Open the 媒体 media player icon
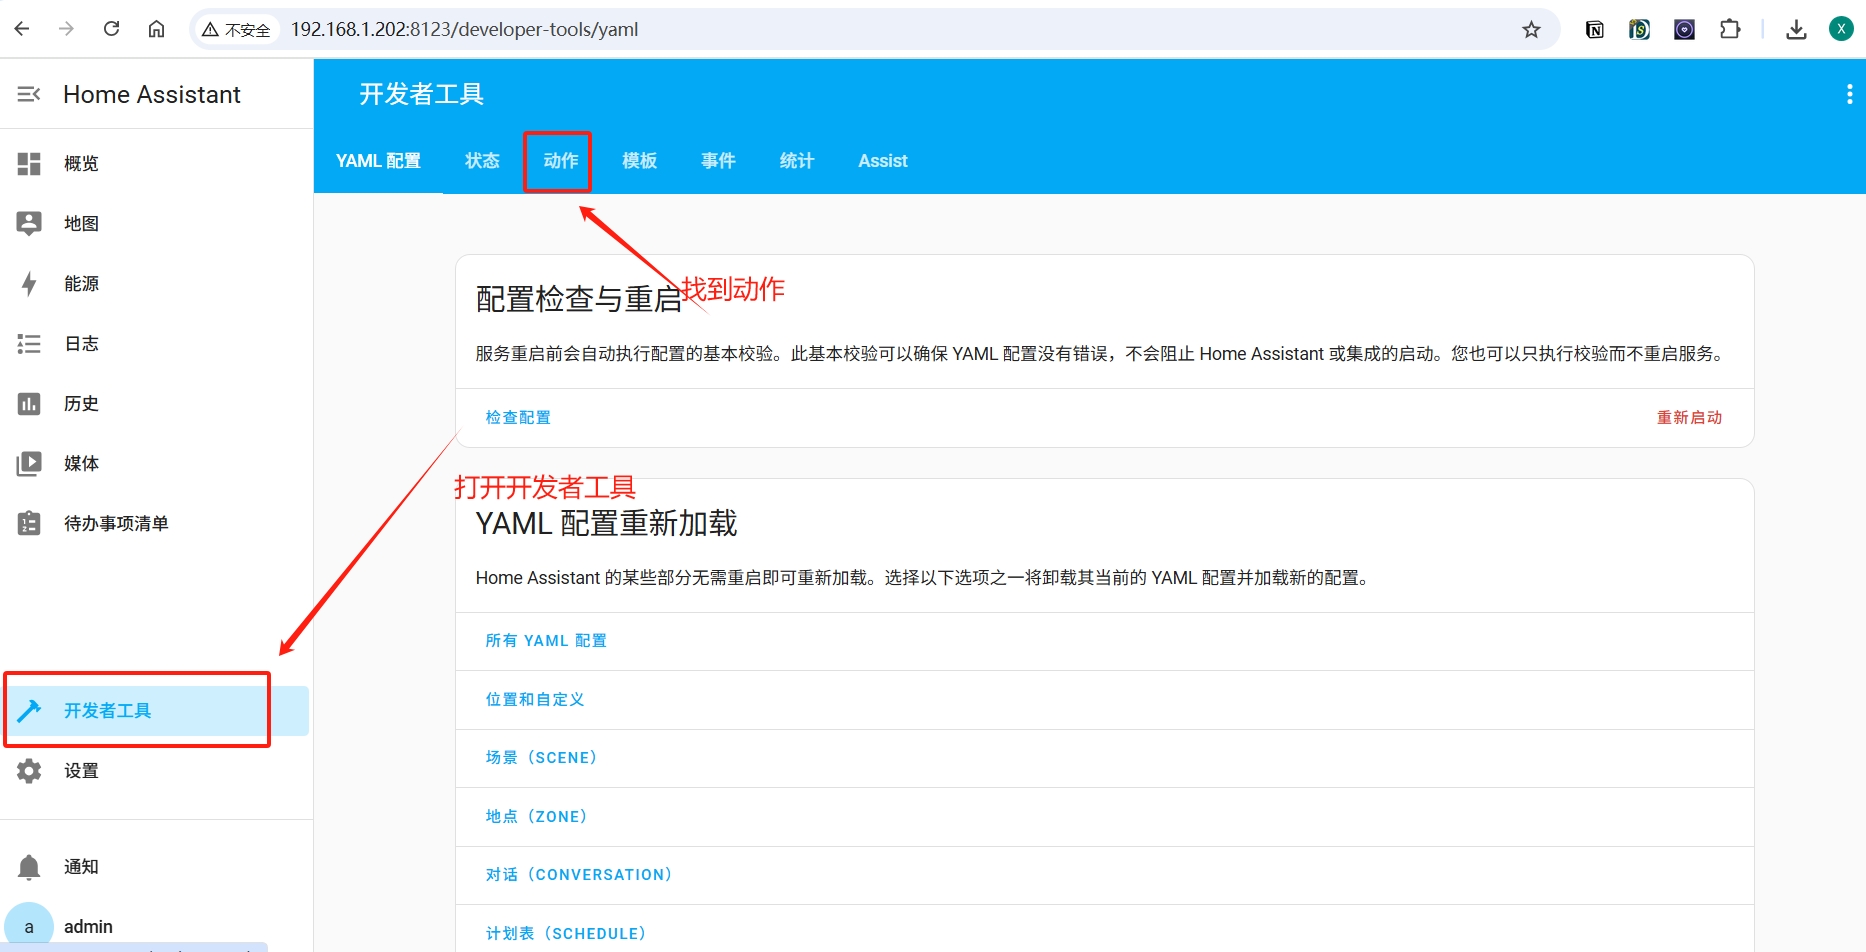The height and width of the screenshot is (952, 1866). tap(29, 464)
